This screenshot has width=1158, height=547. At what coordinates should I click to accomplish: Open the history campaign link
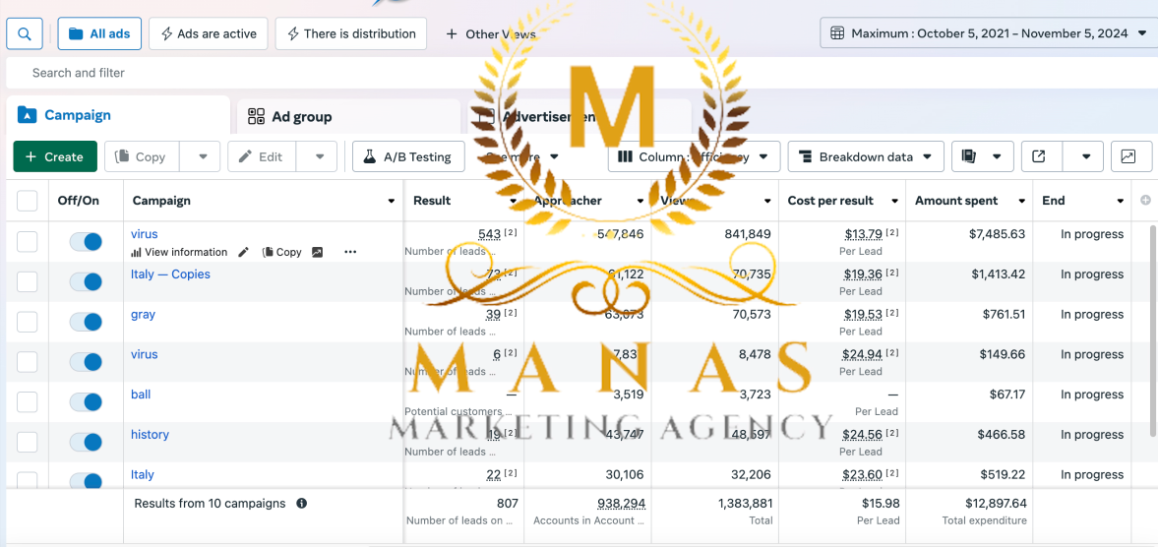(x=150, y=434)
